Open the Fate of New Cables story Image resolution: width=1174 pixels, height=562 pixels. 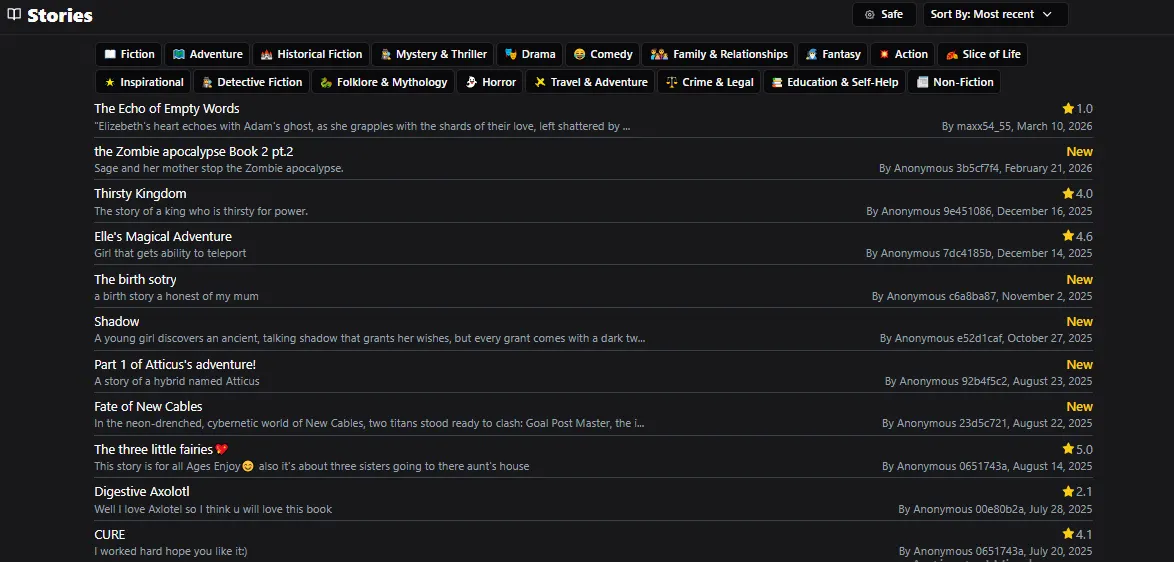click(148, 406)
